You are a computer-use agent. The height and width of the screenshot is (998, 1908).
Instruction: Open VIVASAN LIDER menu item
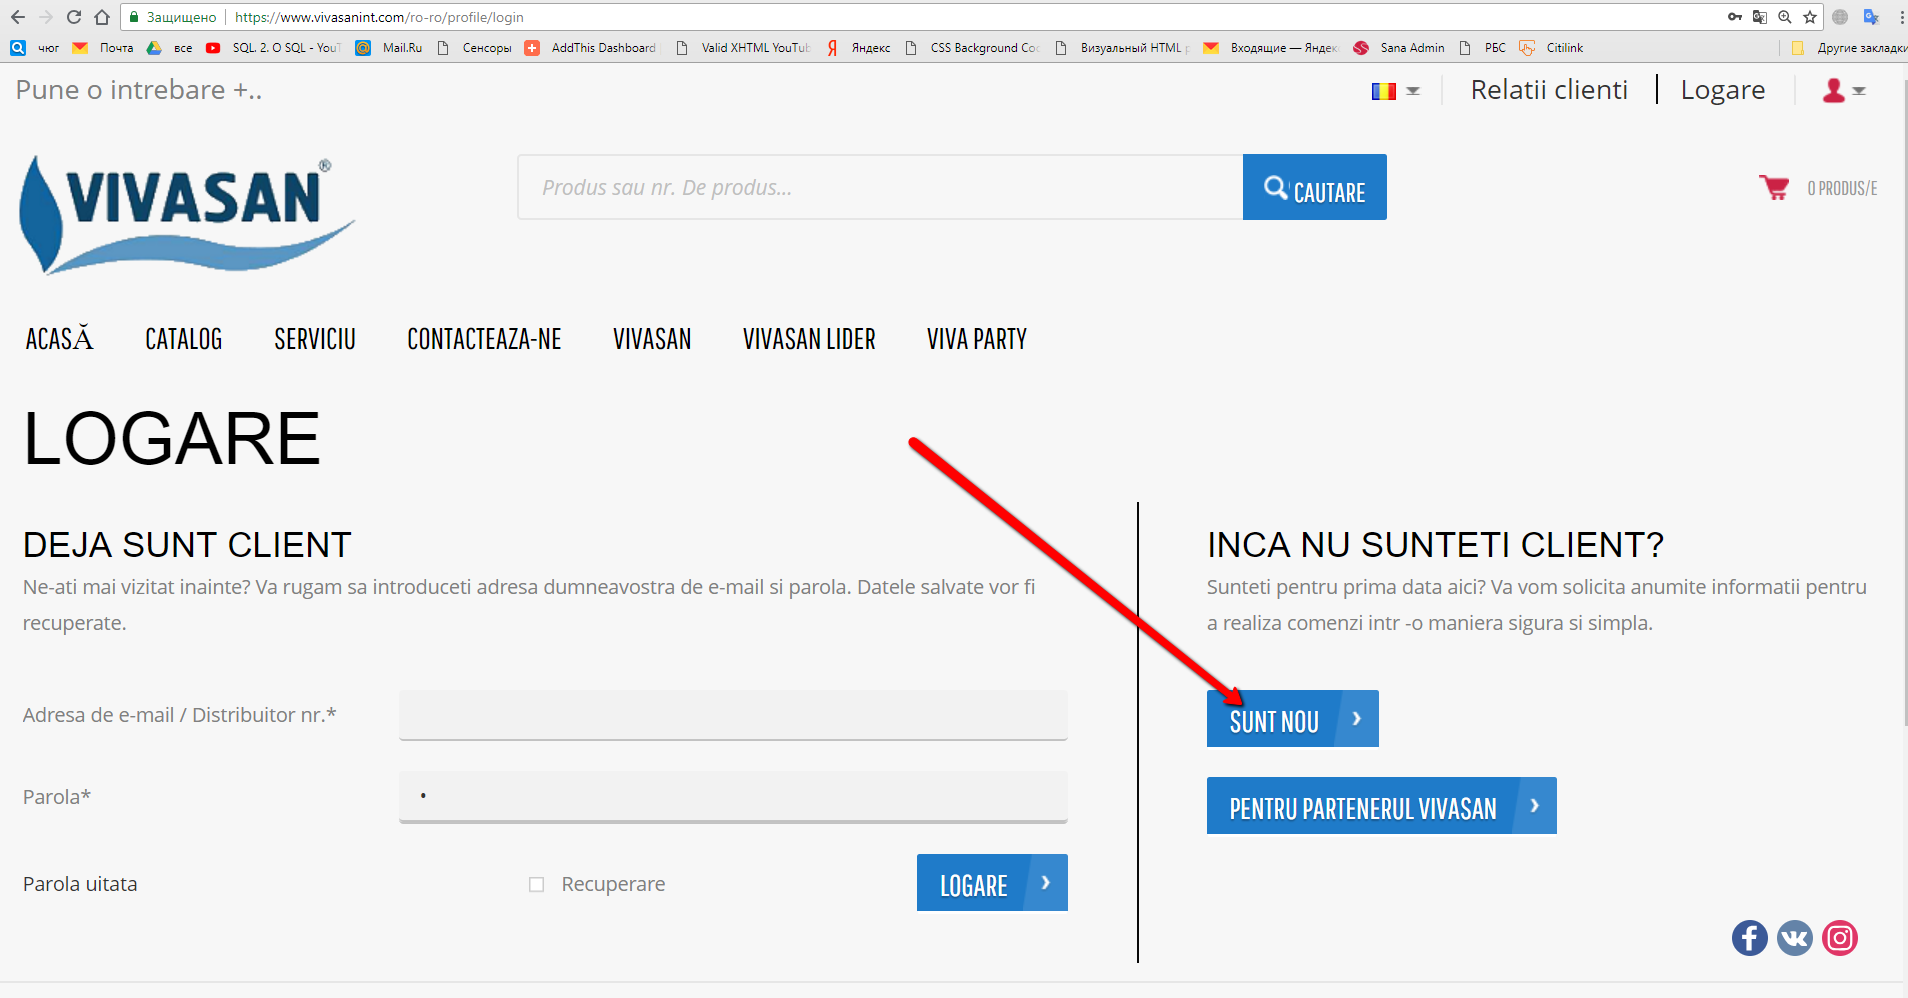pos(809,339)
